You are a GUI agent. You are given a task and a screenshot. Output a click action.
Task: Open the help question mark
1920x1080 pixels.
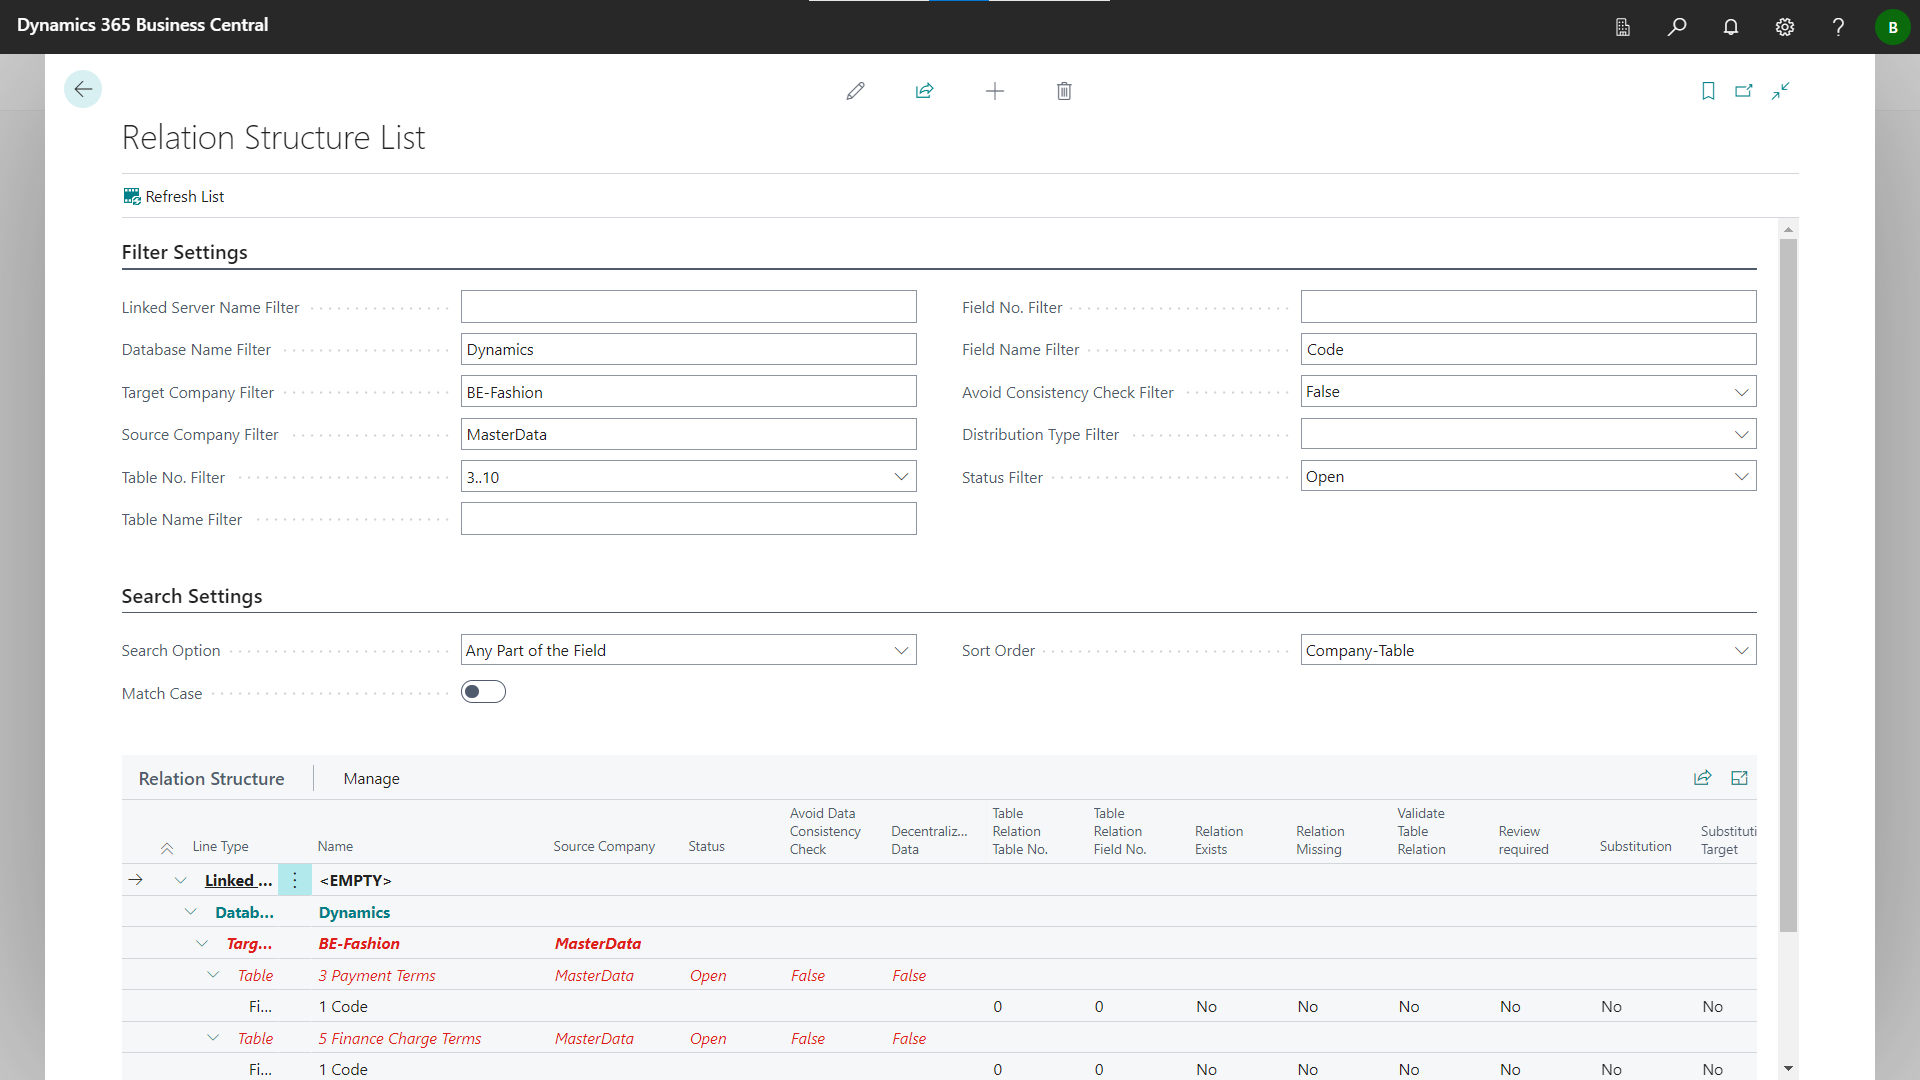click(1838, 27)
